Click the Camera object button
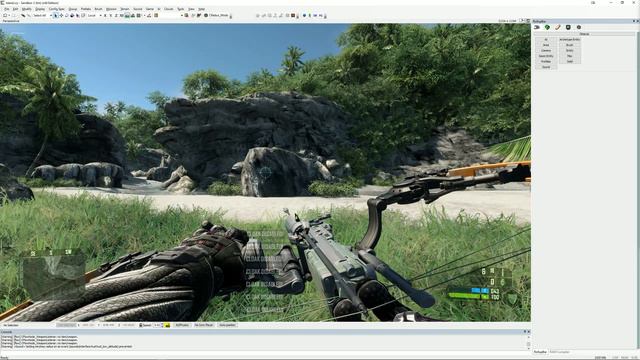This screenshot has height=360, width=640. (x=546, y=50)
